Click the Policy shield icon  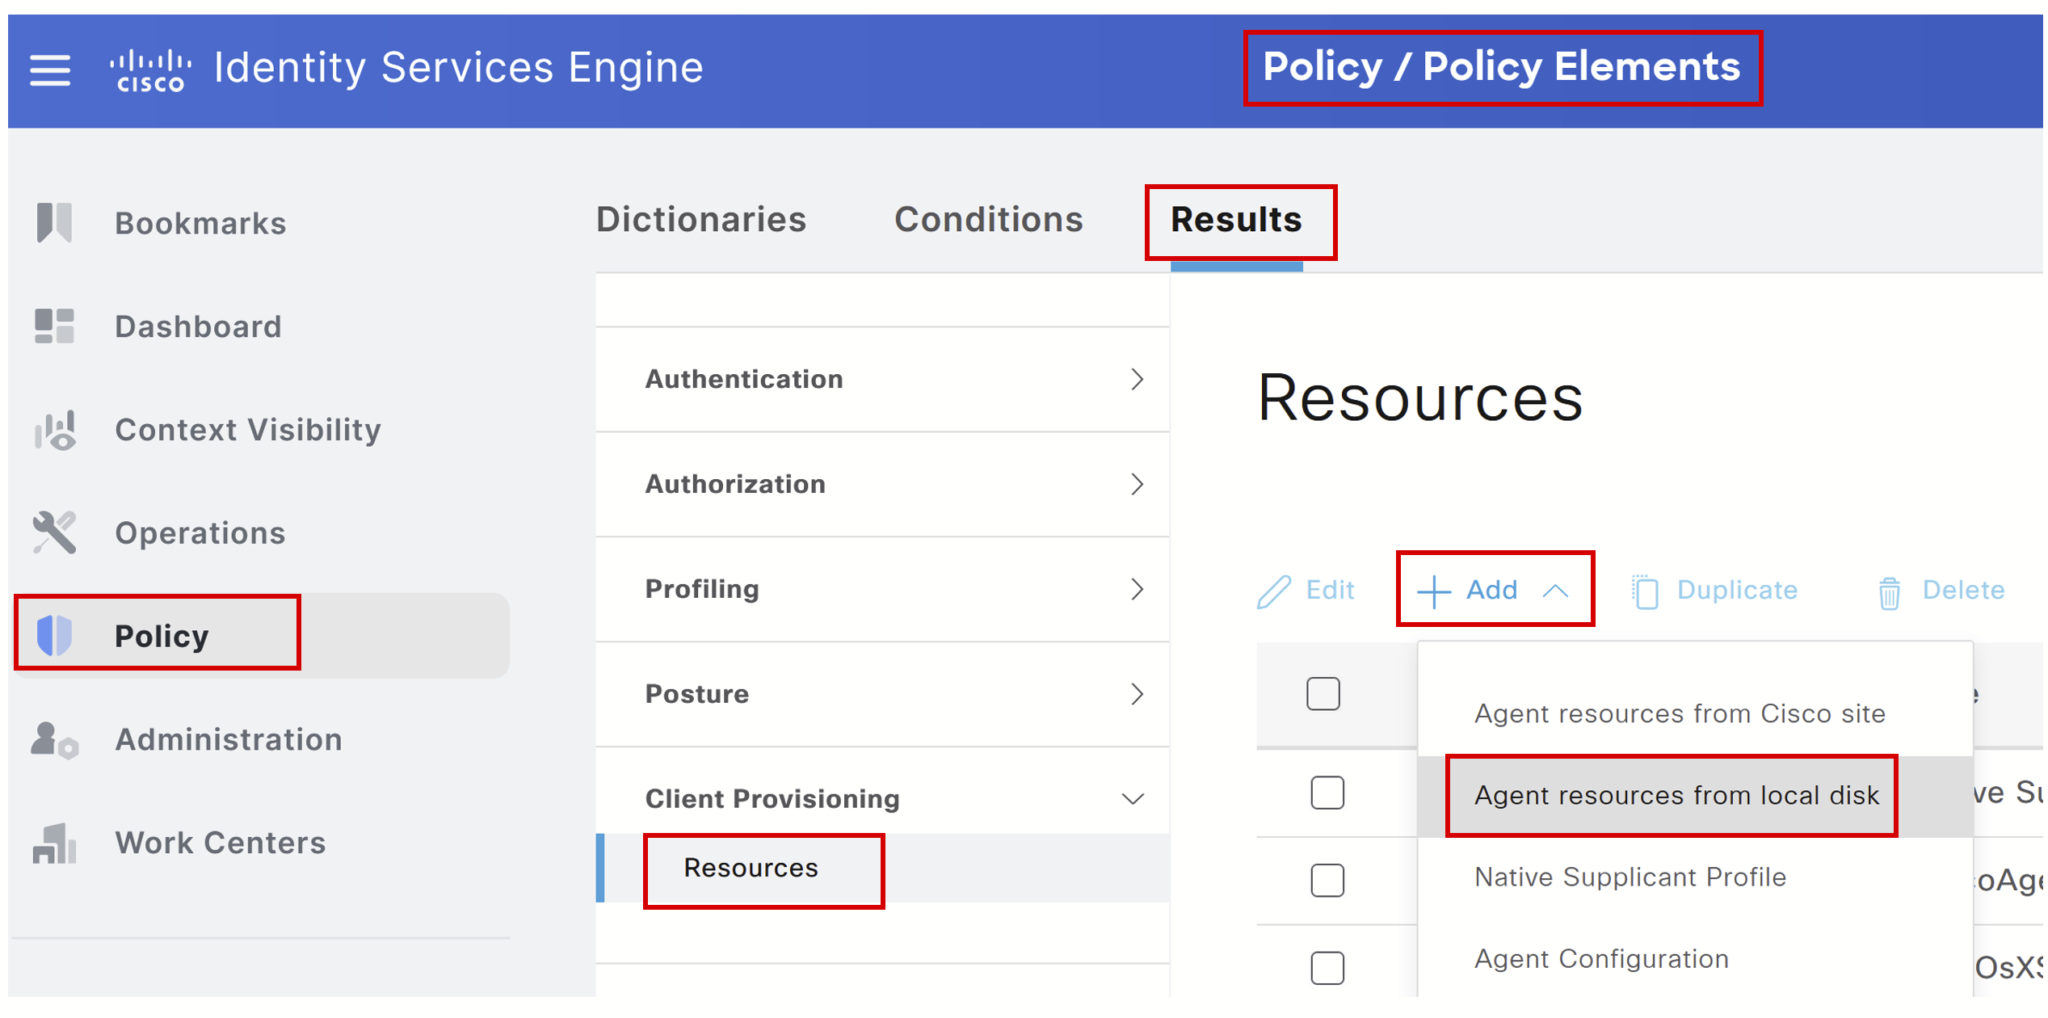(56, 635)
